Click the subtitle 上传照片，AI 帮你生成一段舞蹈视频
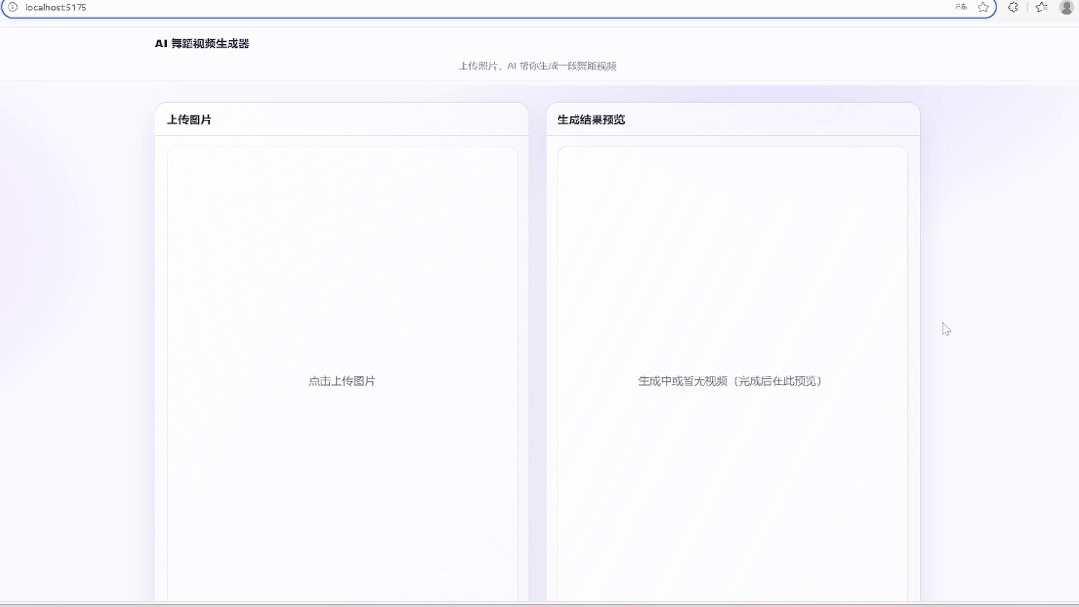This screenshot has height=607, width=1079. point(539,64)
